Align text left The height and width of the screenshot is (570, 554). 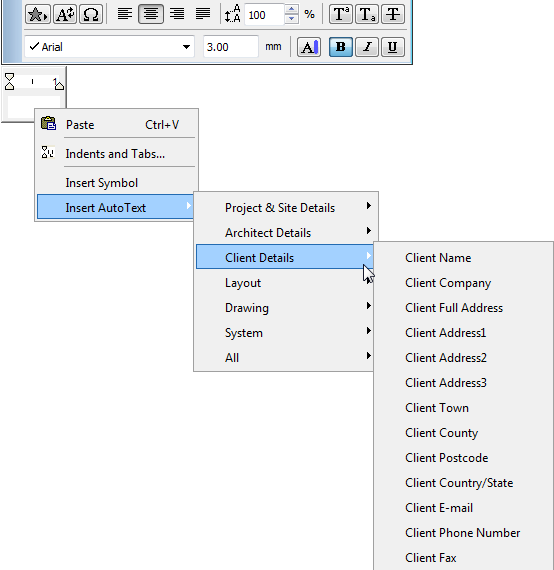click(x=125, y=14)
